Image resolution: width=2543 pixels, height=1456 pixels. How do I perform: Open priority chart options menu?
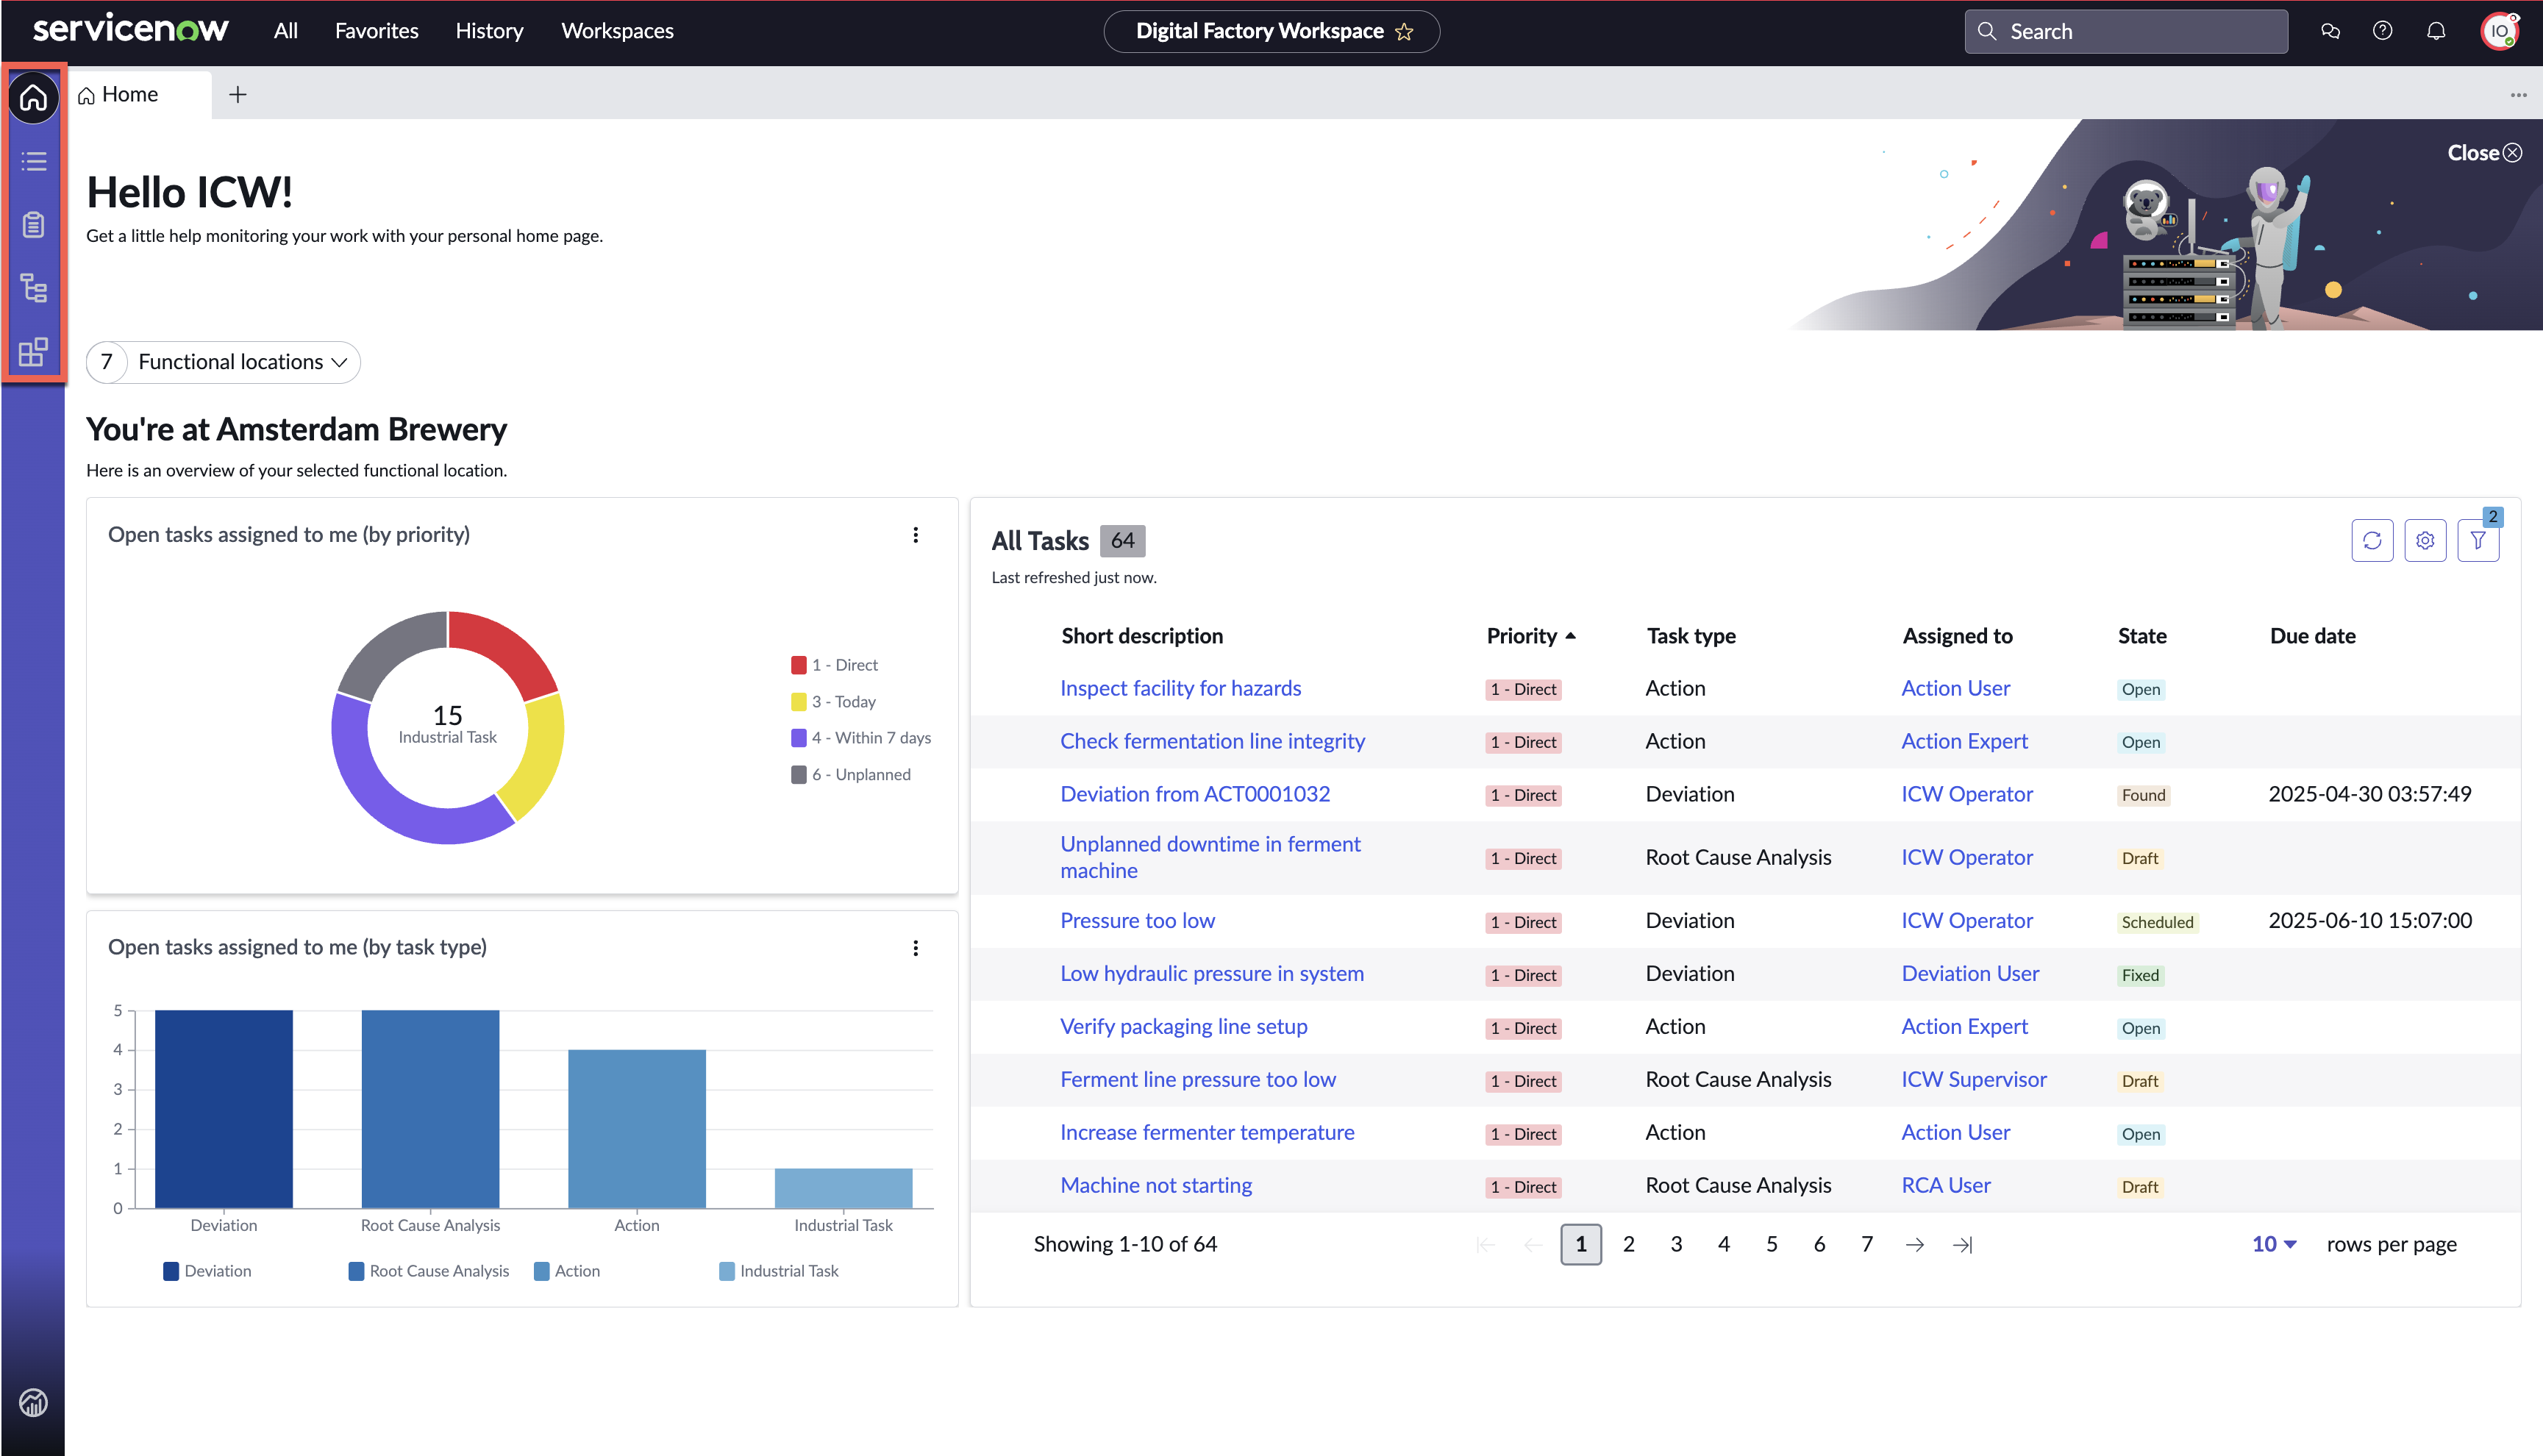915,535
